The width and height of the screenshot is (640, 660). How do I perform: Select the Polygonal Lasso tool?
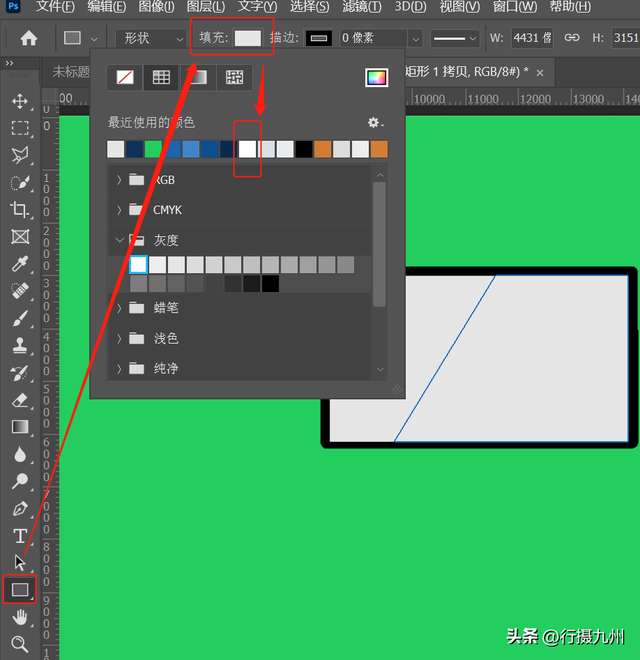click(x=20, y=155)
